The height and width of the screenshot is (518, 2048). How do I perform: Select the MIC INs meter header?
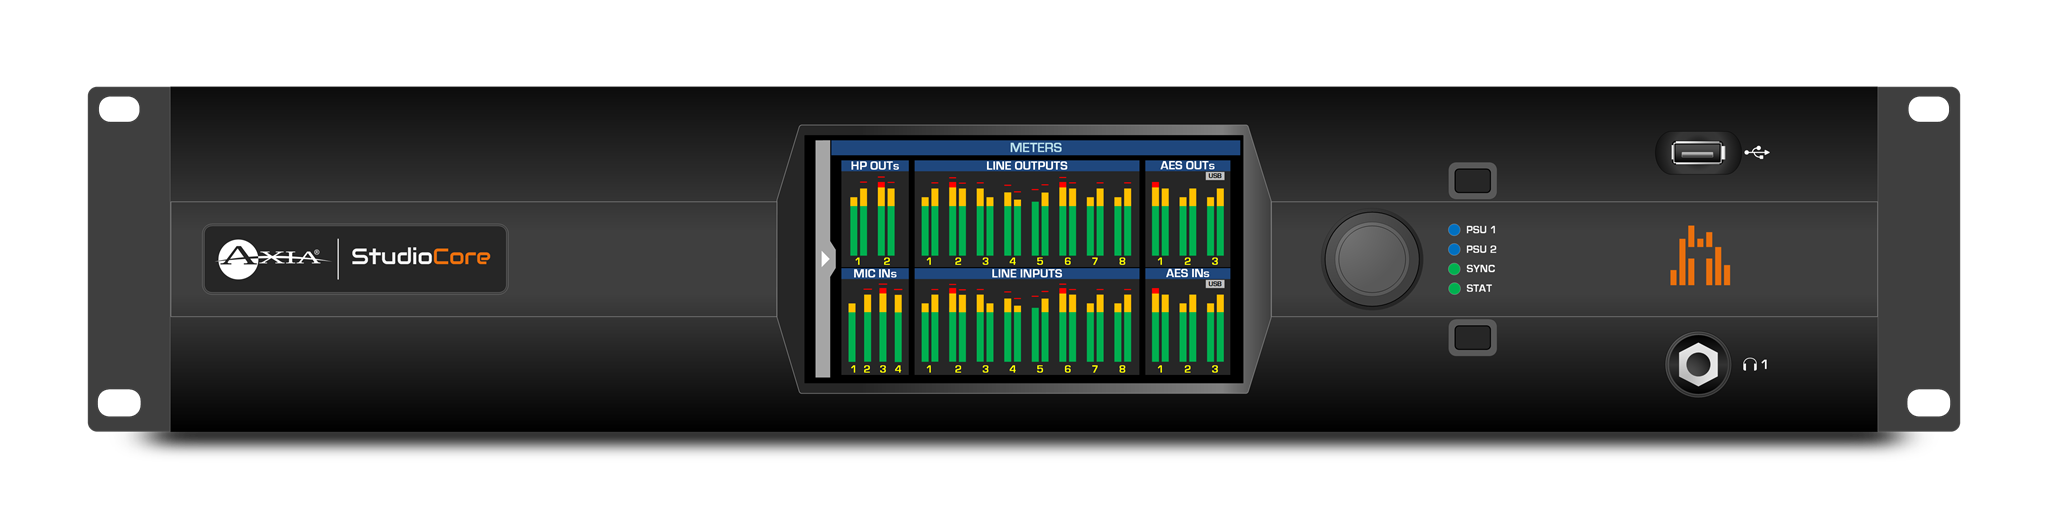pos(874,274)
